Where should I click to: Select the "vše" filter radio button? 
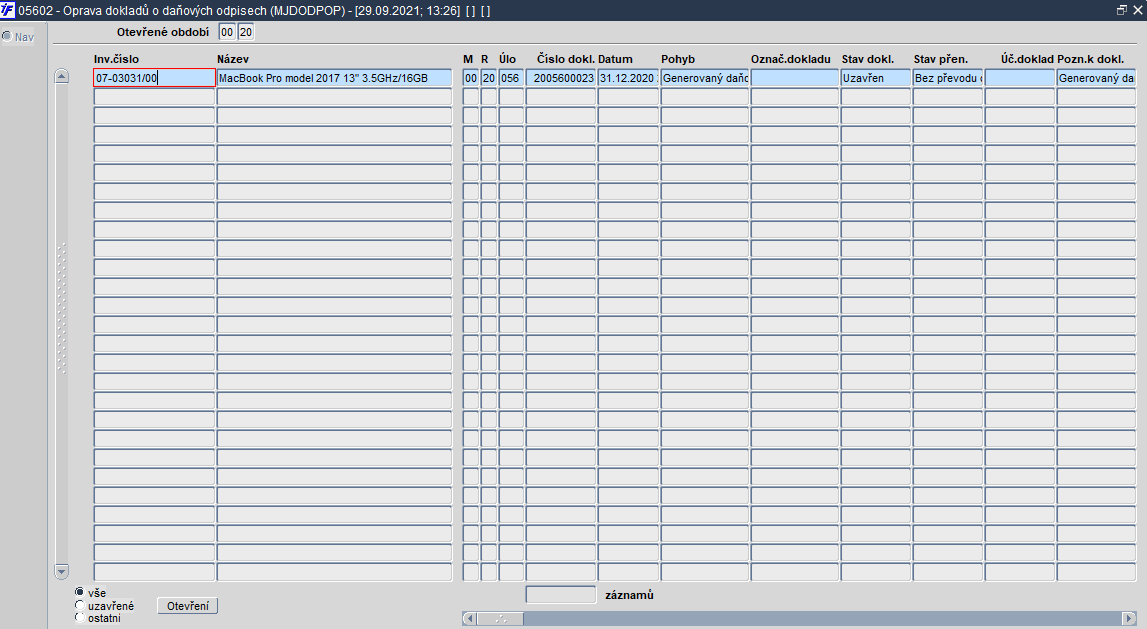(79, 592)
